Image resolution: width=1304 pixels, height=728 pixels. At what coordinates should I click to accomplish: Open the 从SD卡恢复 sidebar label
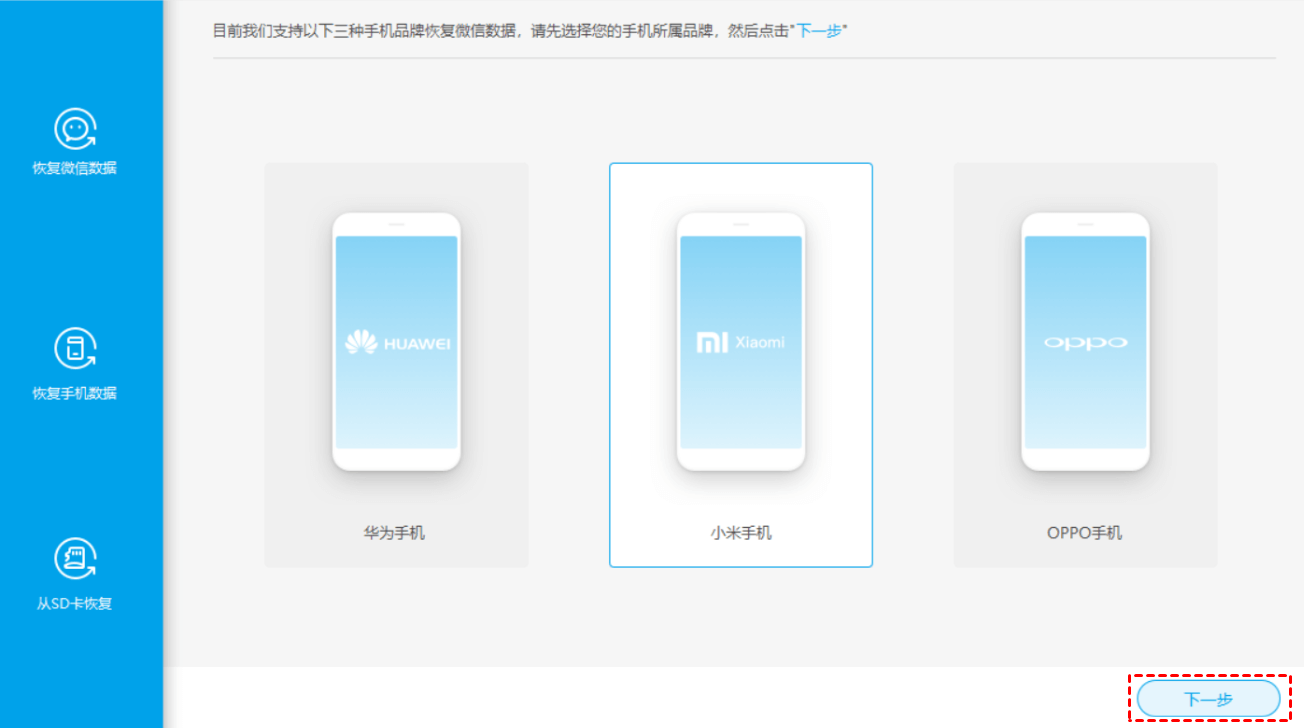(x=75, y=604)
